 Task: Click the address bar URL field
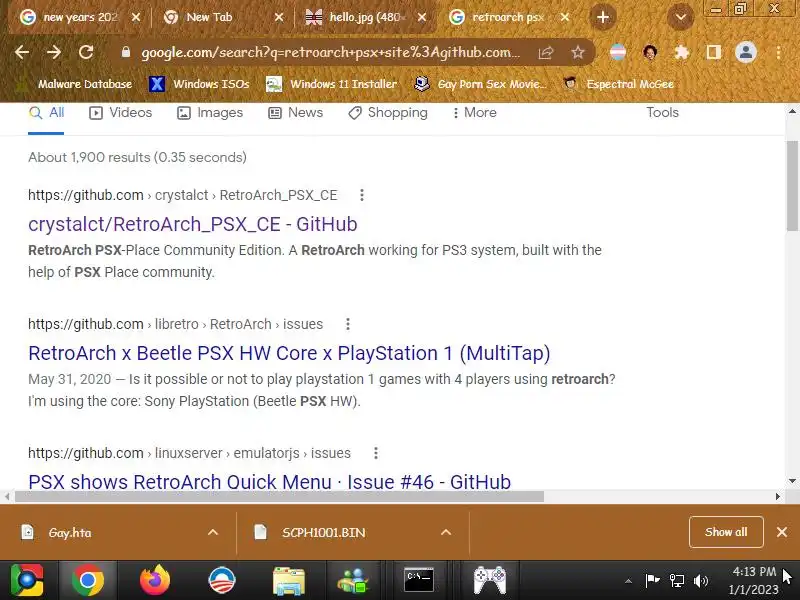tap(331, 52)
